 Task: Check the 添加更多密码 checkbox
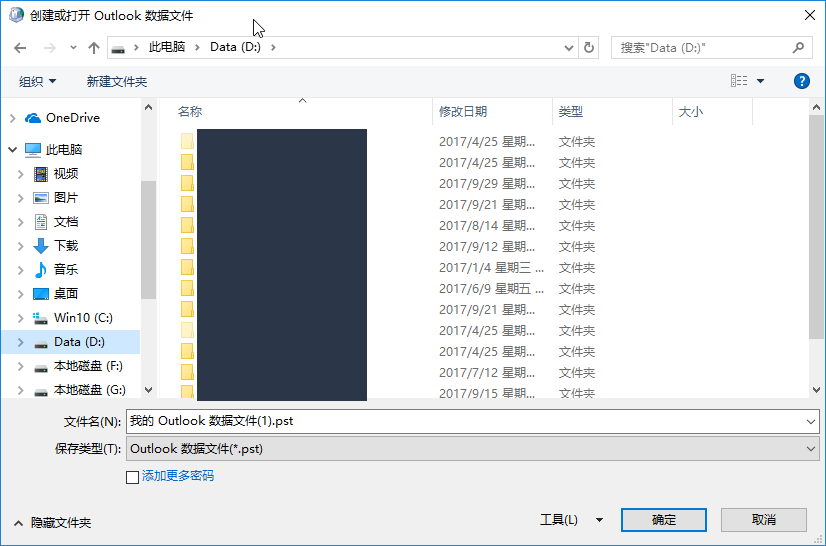[x=133, y=477]
